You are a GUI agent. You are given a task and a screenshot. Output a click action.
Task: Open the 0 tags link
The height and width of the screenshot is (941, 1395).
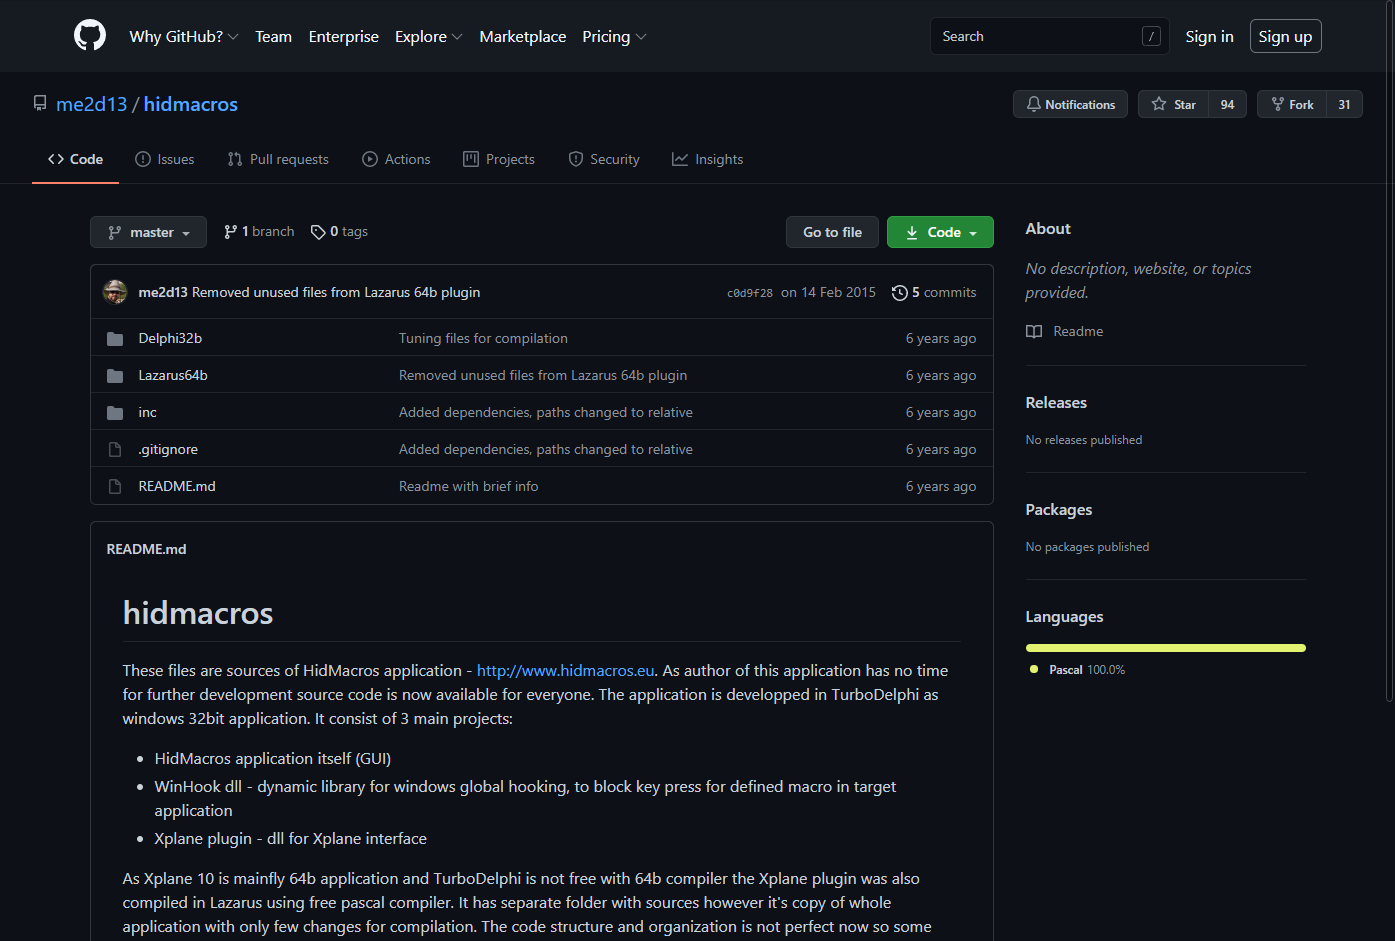[x=339, y=232]
